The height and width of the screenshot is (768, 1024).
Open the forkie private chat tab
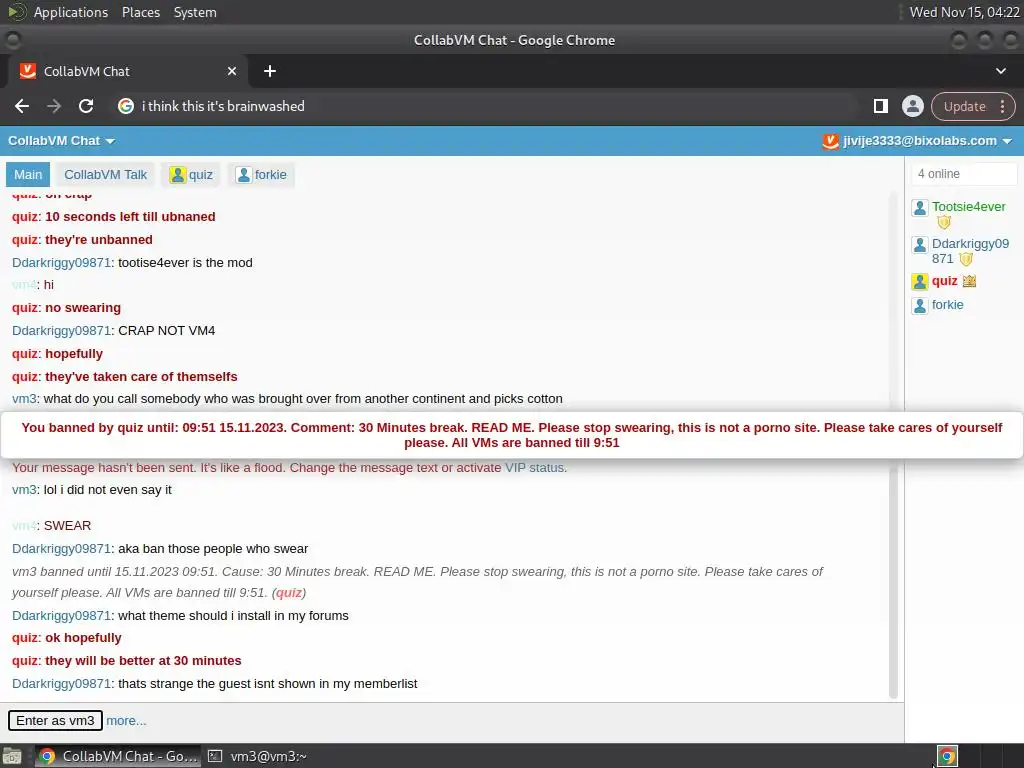pos(261,175)
